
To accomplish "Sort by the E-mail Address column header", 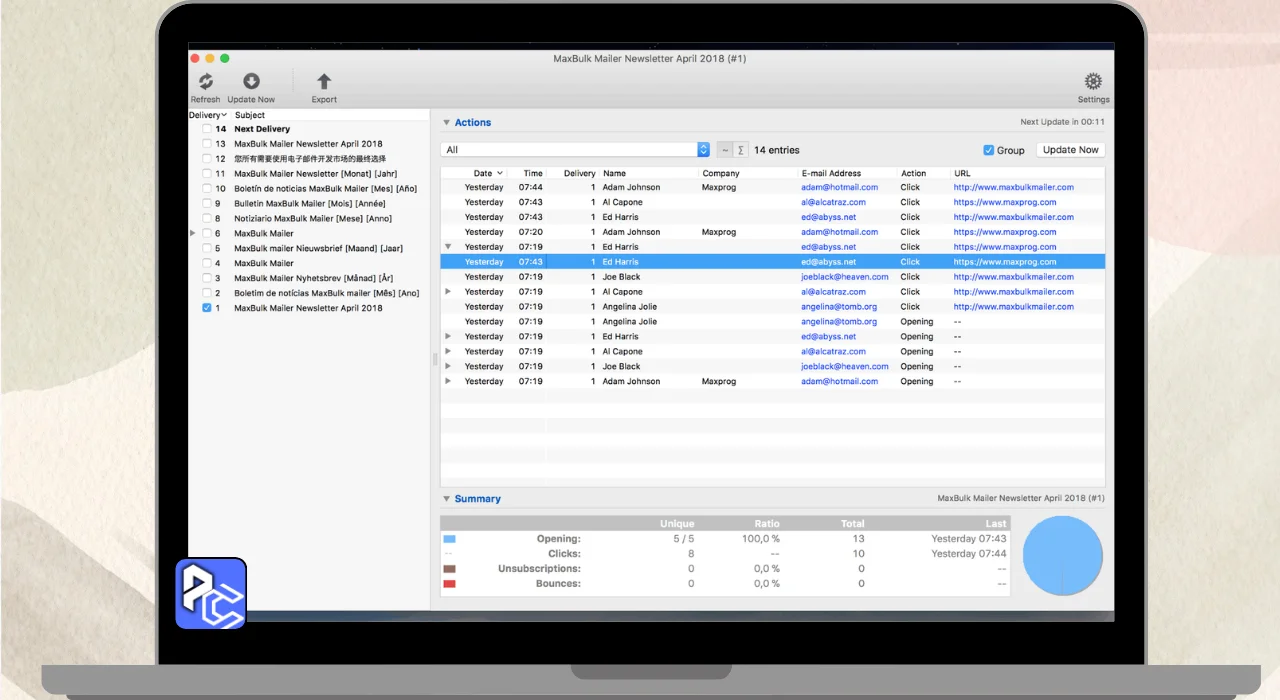I will (831, 173).
